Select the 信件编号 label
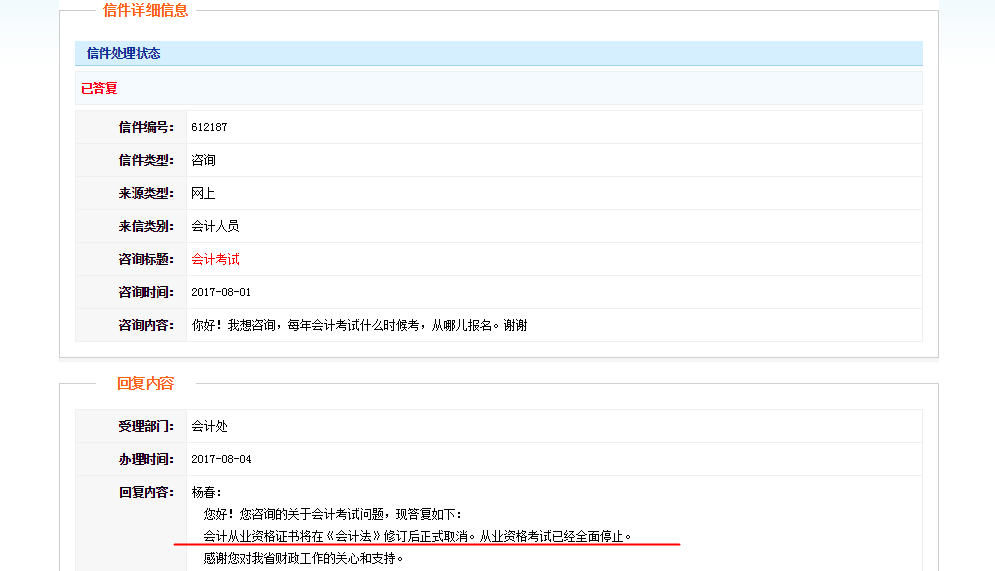 [x=146, y=127]
